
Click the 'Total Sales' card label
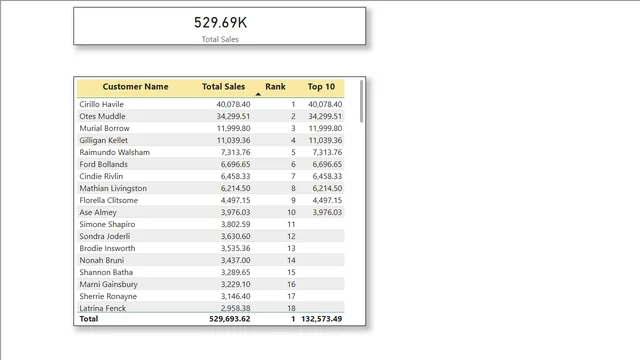pos(220,39)
